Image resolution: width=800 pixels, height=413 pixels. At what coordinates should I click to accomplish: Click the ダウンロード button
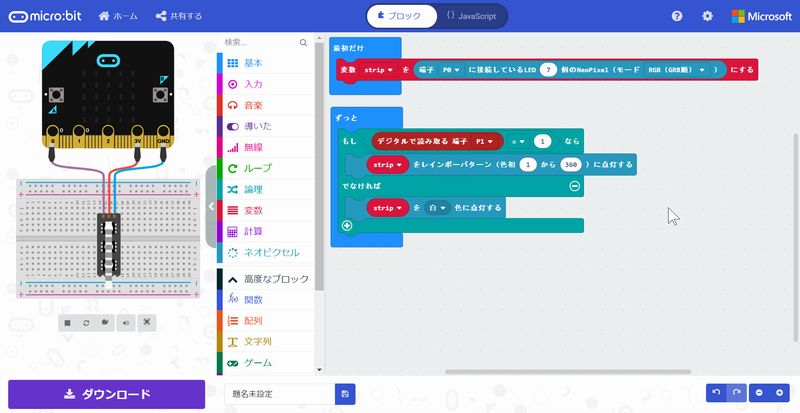[106, 394]
